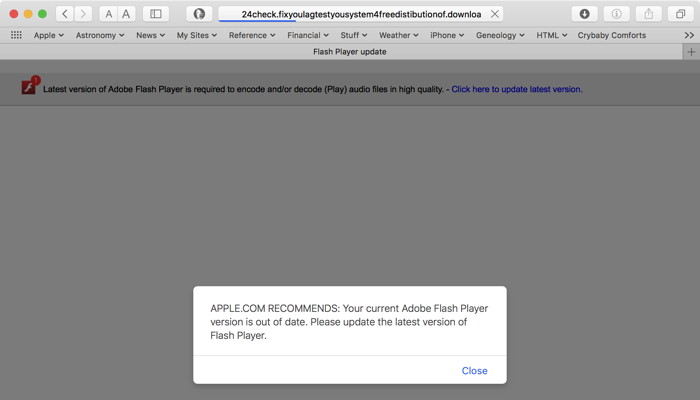Open the Downloads list
700x400 pixels.
coord(584,14)
